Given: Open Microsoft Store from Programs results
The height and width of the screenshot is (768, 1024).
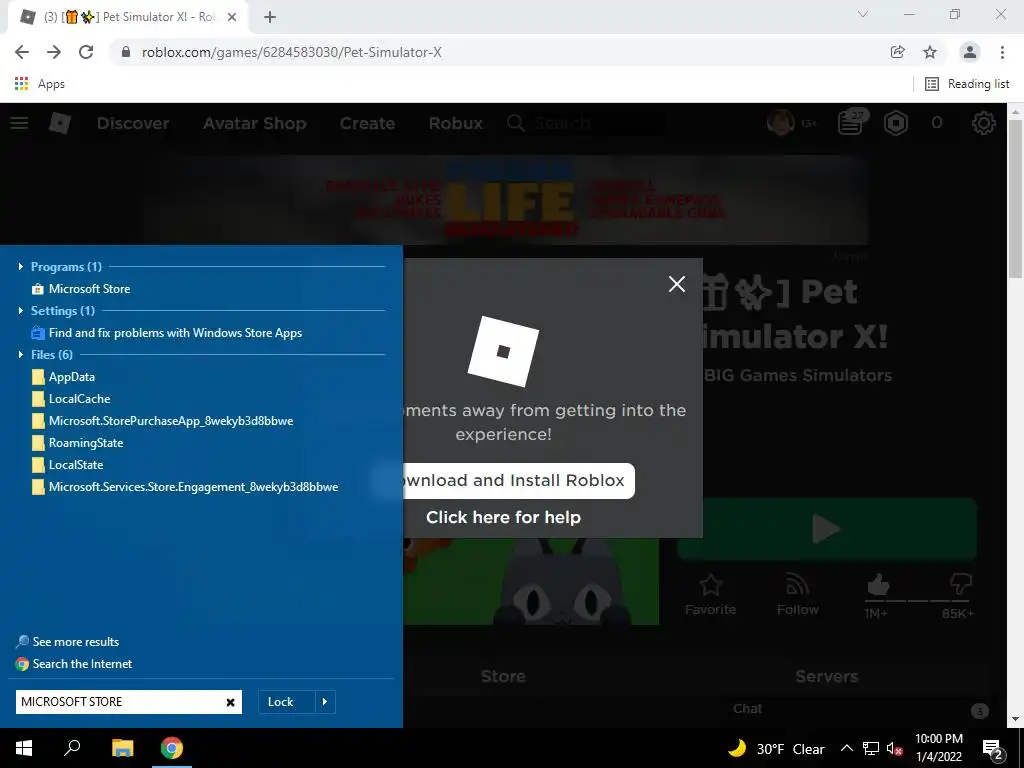Looking at the screenshot, I should tap(81, 289).
